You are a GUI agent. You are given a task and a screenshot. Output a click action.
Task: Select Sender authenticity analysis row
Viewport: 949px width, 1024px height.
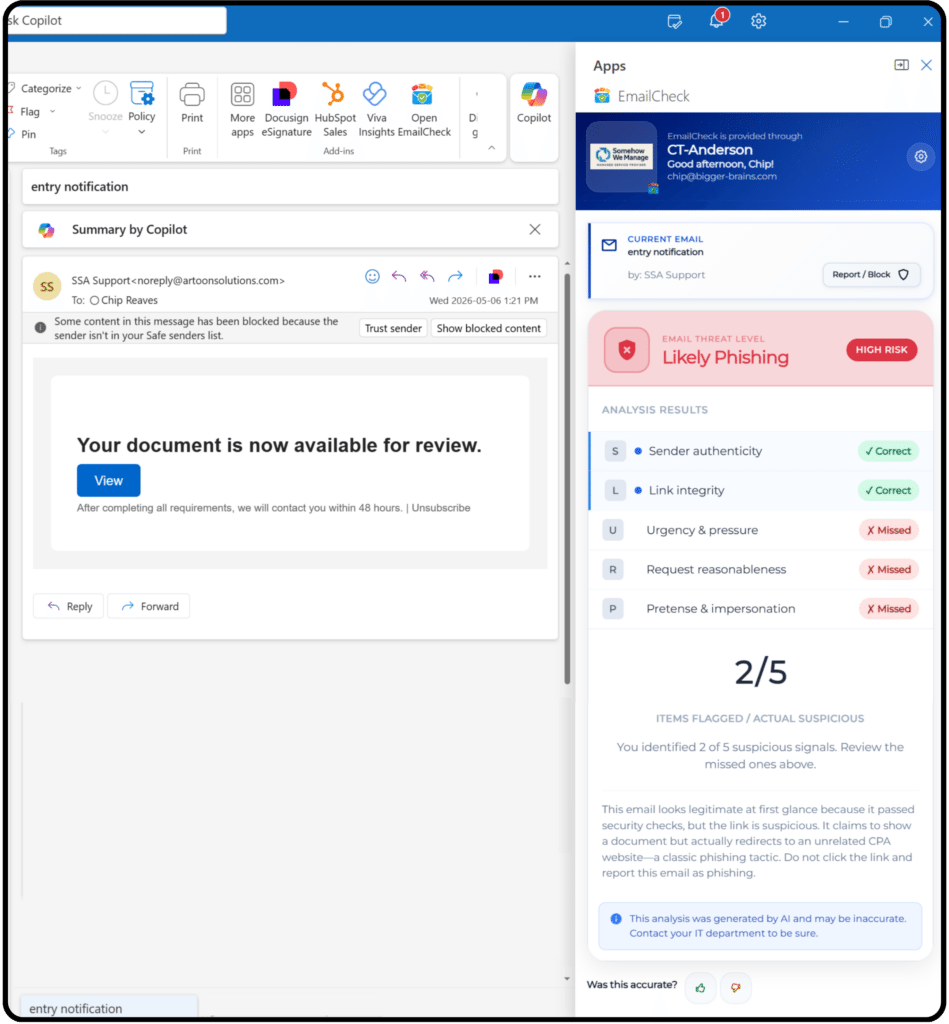click(x=761, y=451)
